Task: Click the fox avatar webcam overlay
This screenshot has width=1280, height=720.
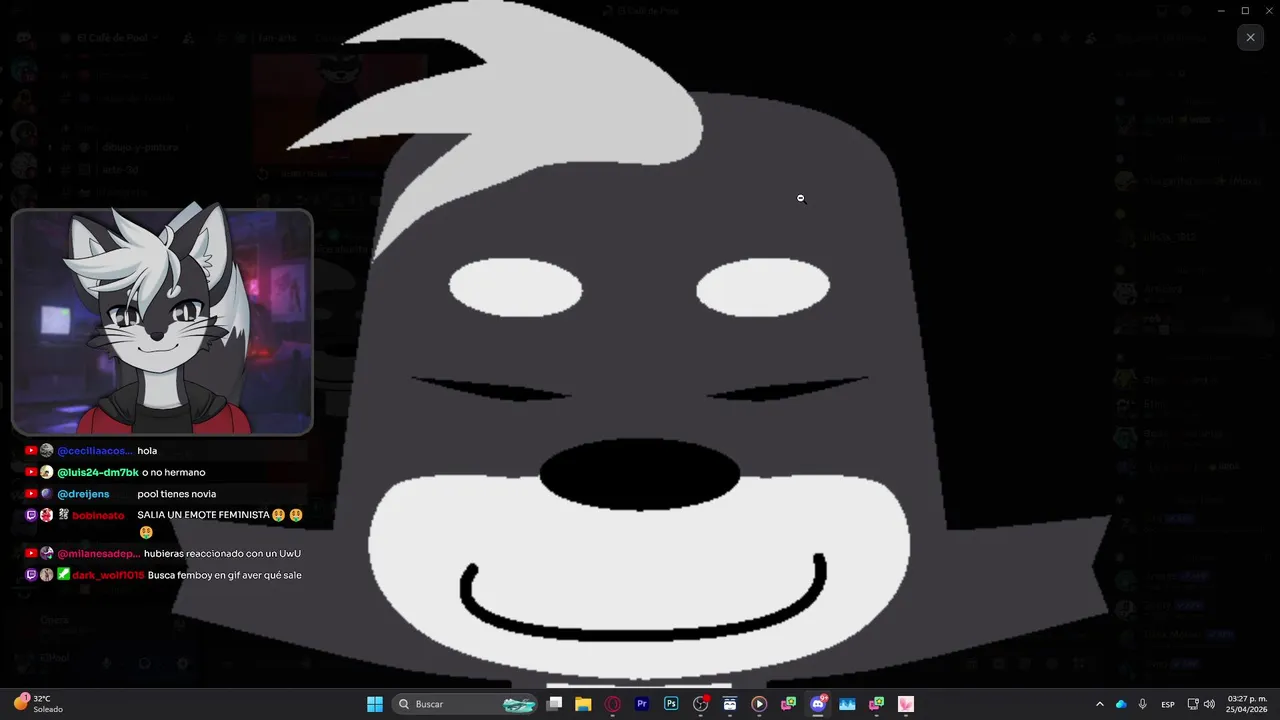Action: tap(162, 322)
